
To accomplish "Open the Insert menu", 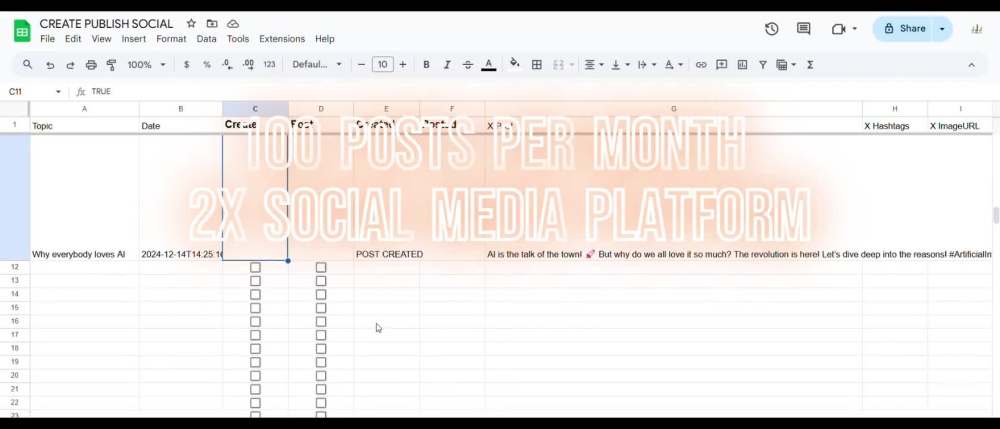I will 134,39.
